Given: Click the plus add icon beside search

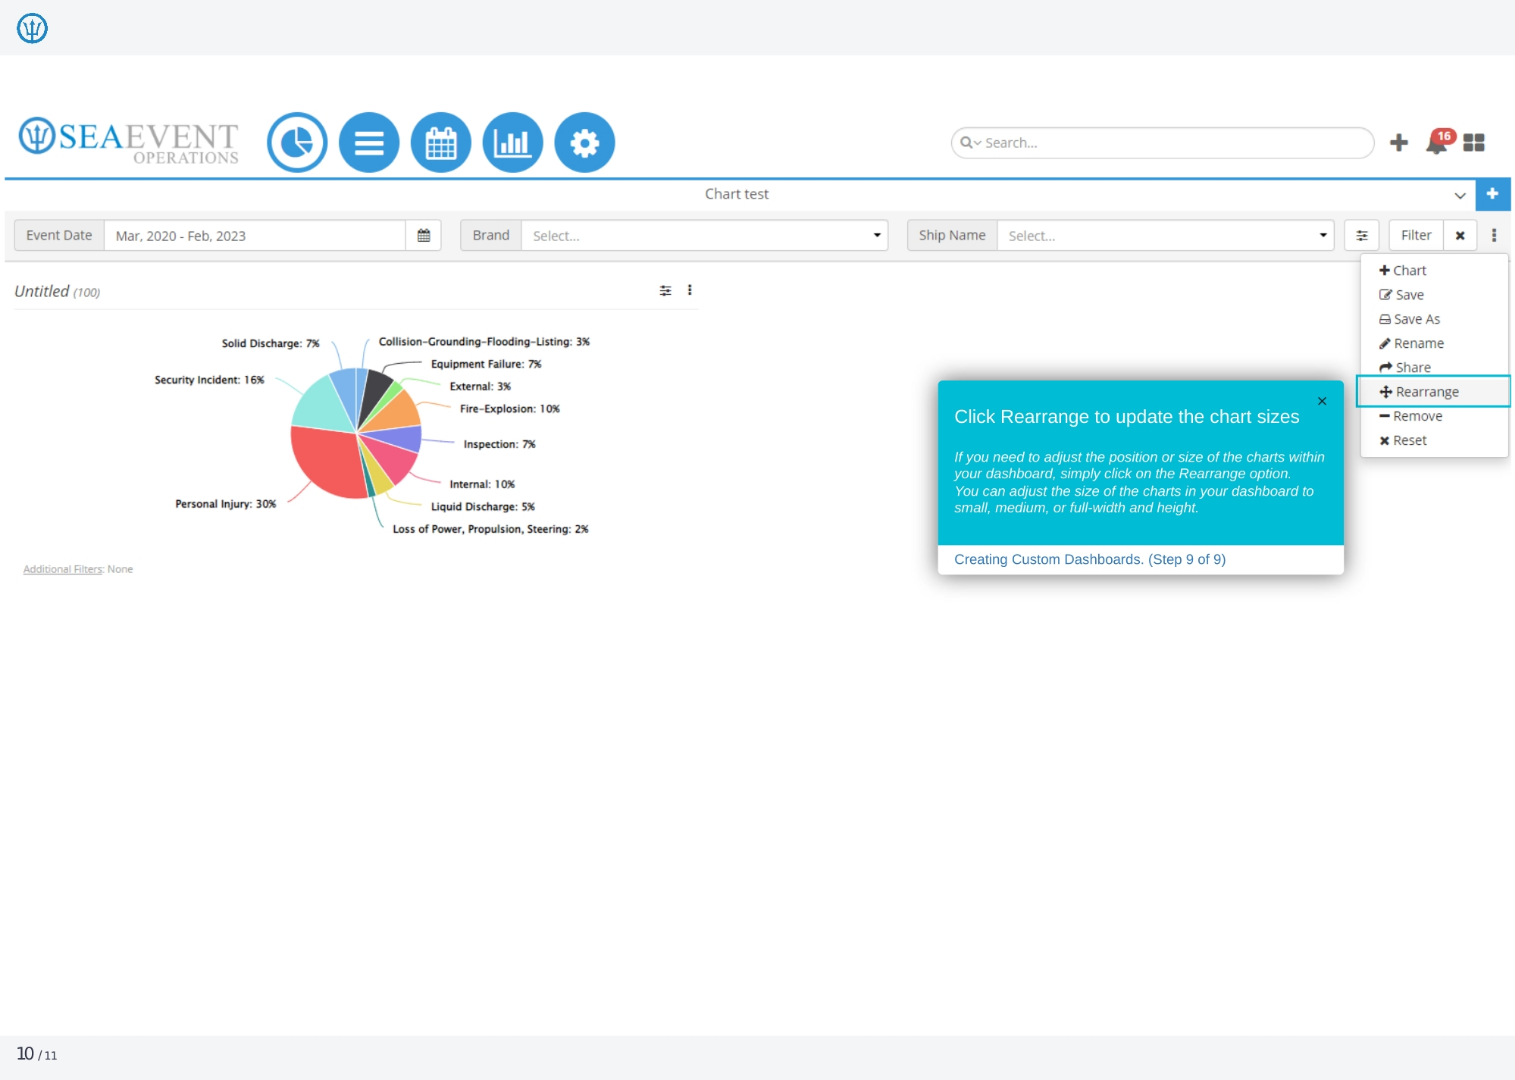Looking at the screenshot, I should 1399,143.
